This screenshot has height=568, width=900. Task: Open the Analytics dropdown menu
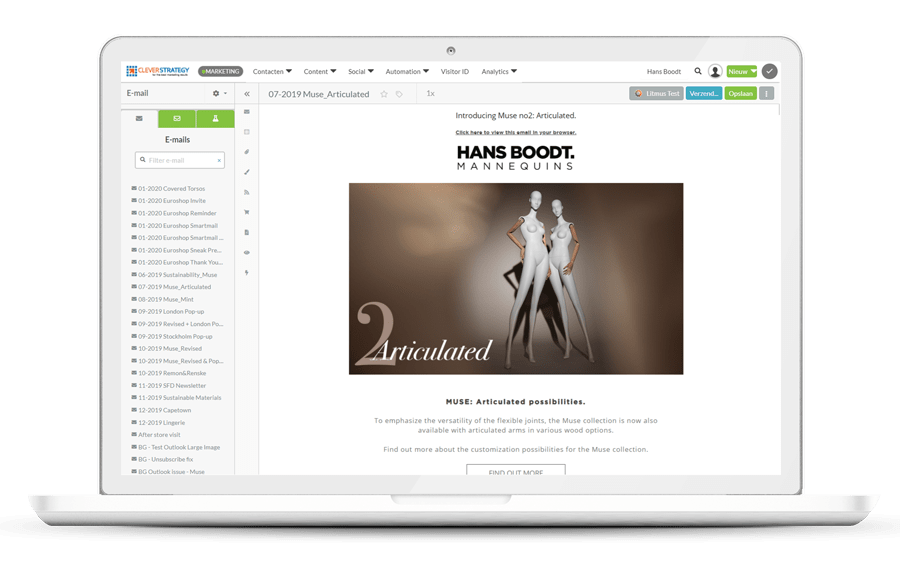click(x=499, y=72)
